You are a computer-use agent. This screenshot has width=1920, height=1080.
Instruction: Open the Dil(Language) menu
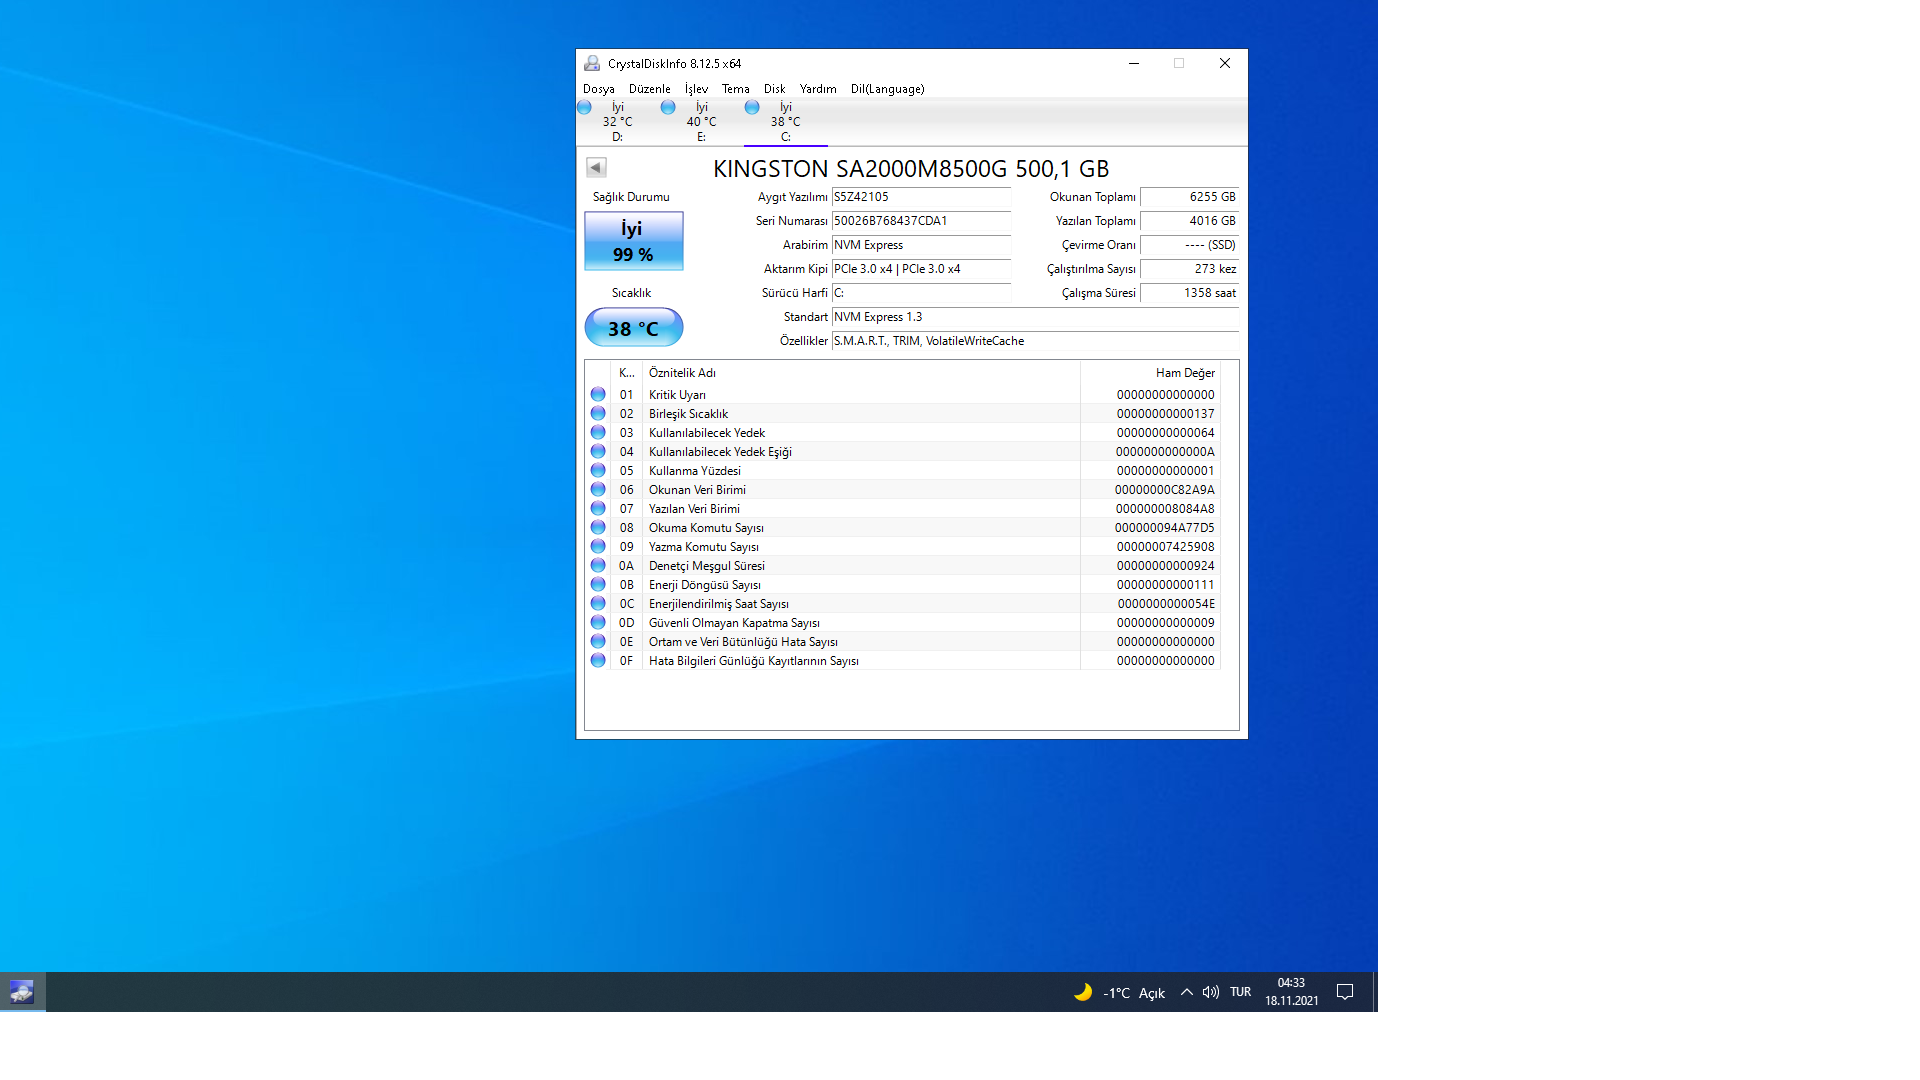[x=887, y=89]
